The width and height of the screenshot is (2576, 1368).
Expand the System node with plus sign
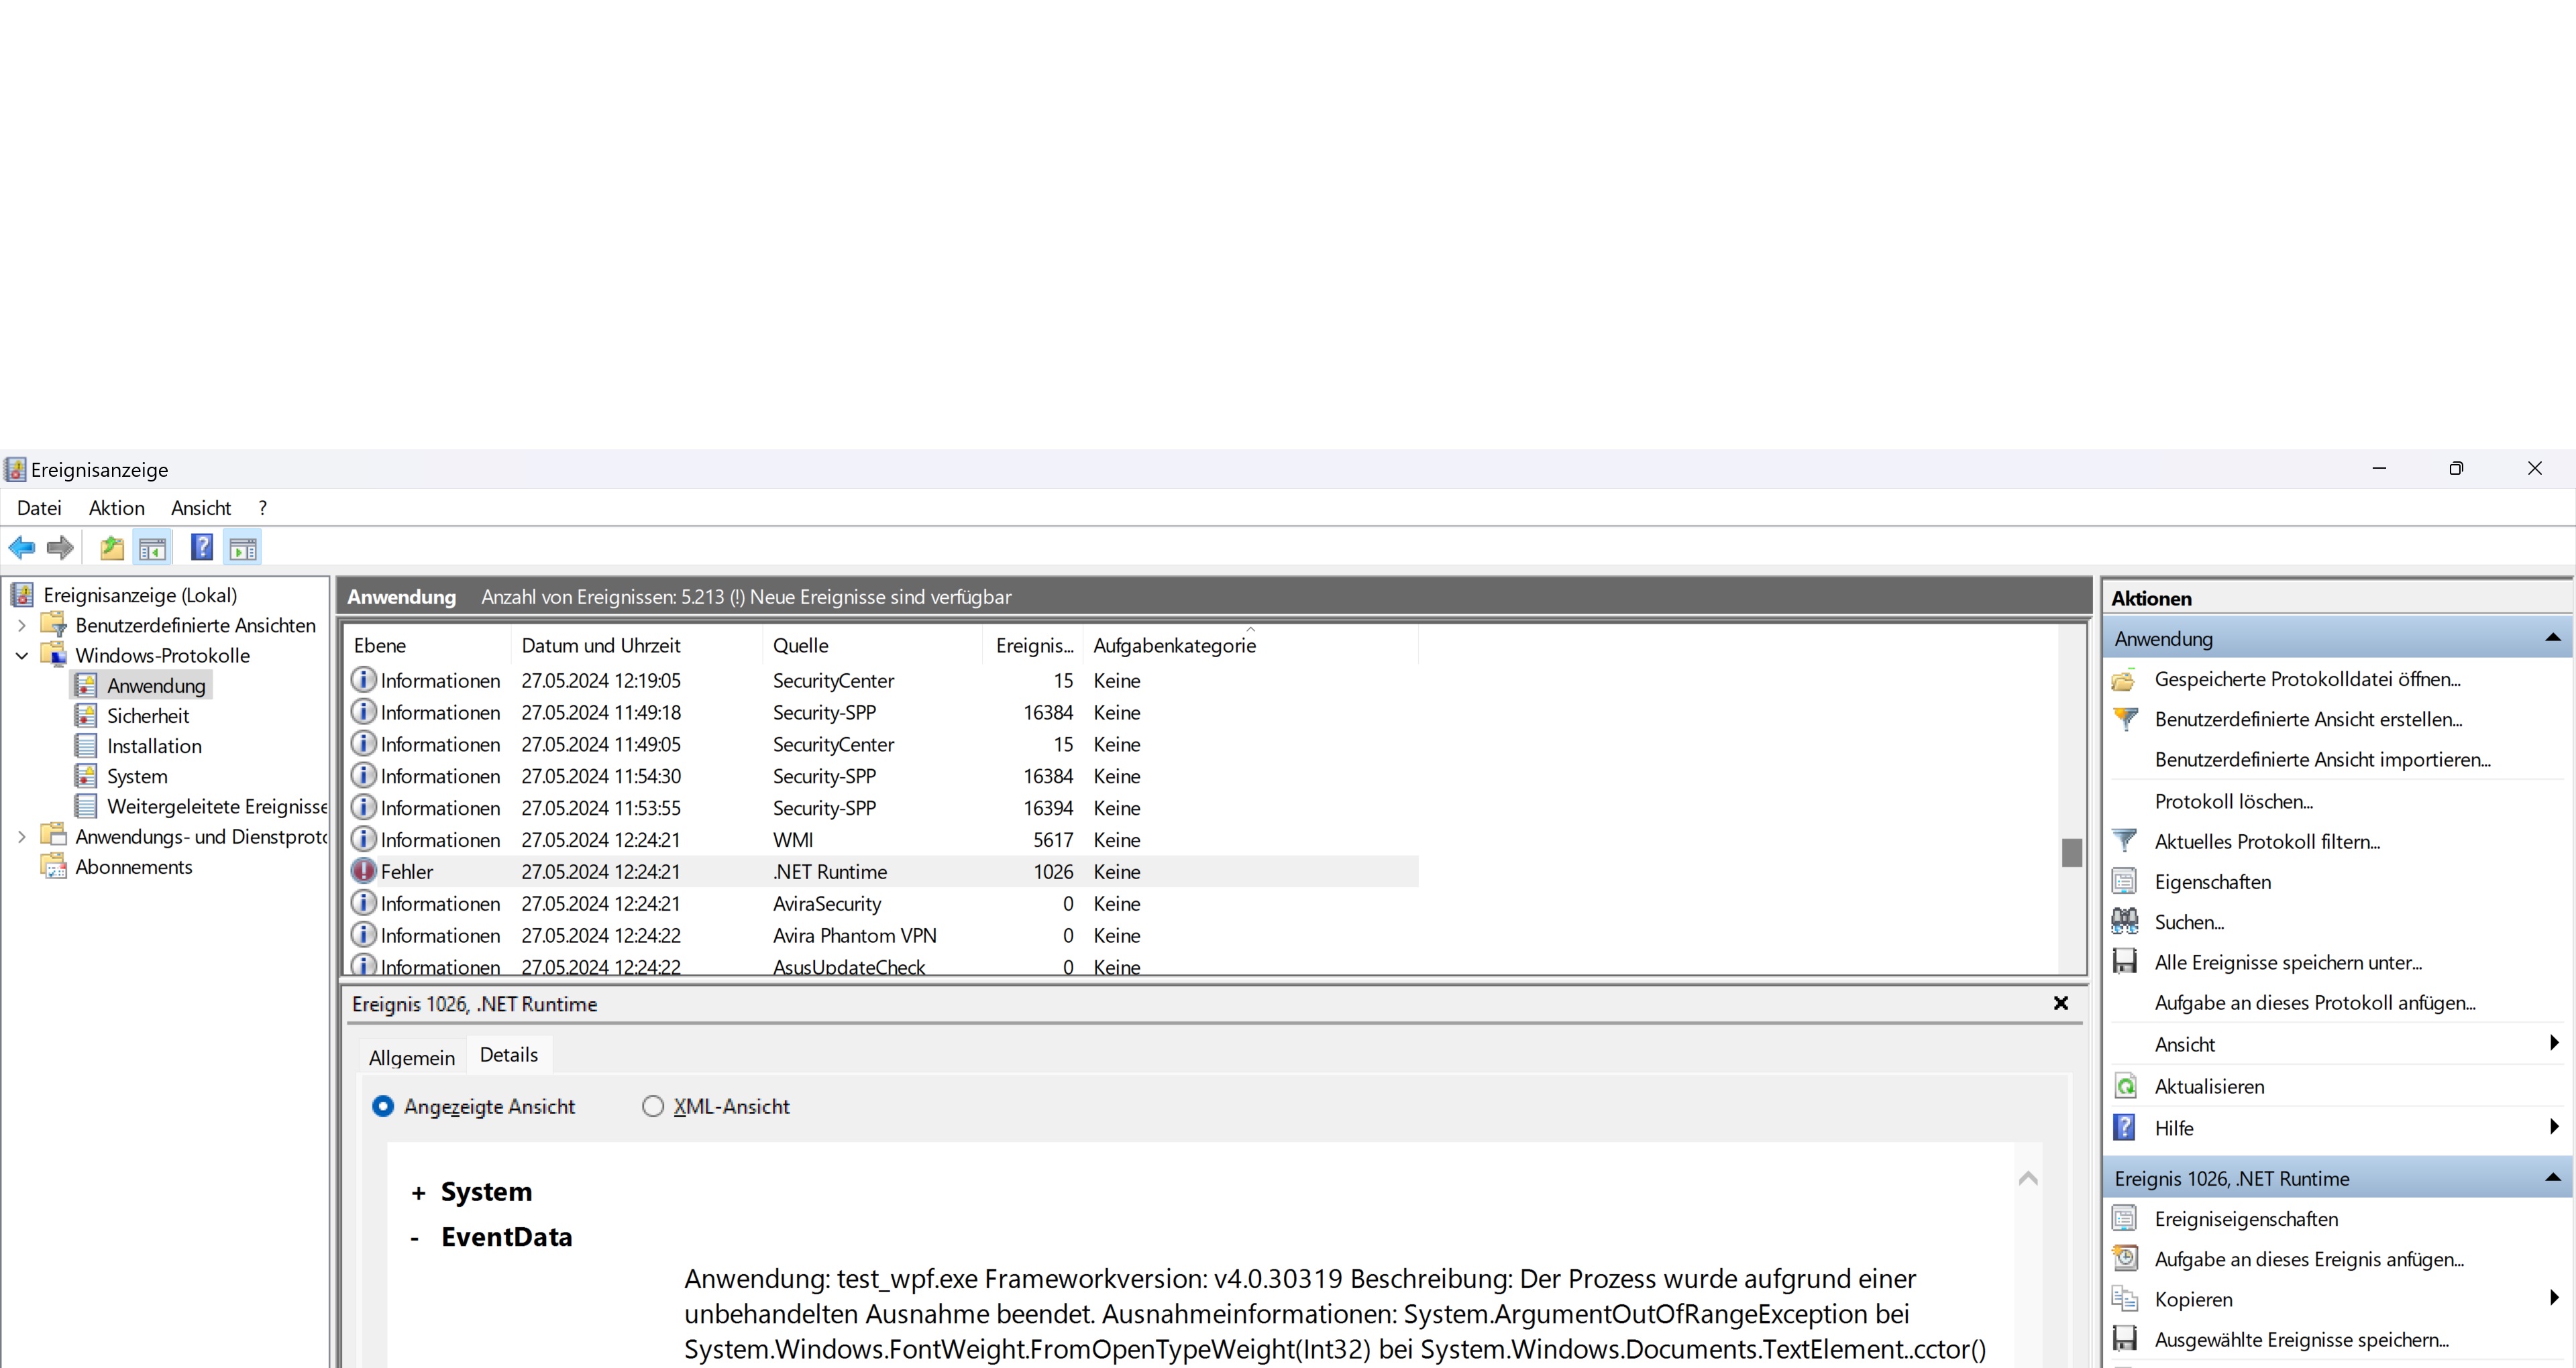tap(418, 1193)
